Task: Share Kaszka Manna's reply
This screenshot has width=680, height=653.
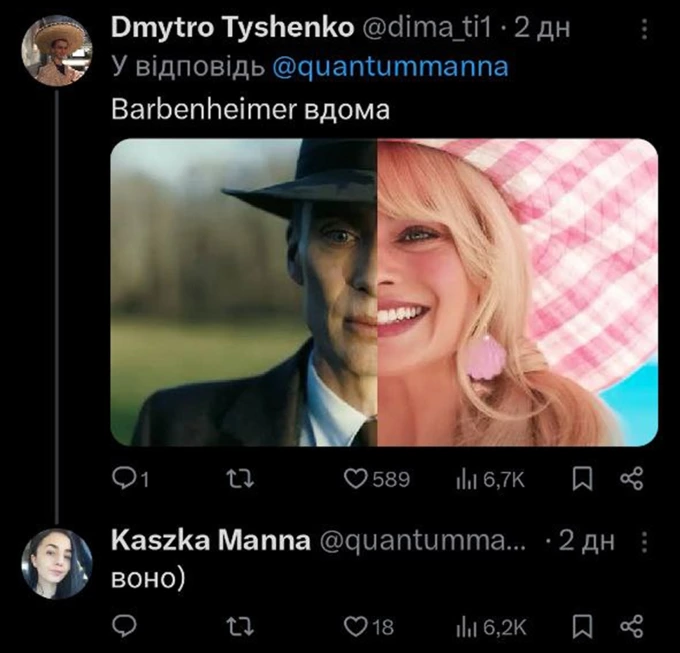Action: (631, 626)
